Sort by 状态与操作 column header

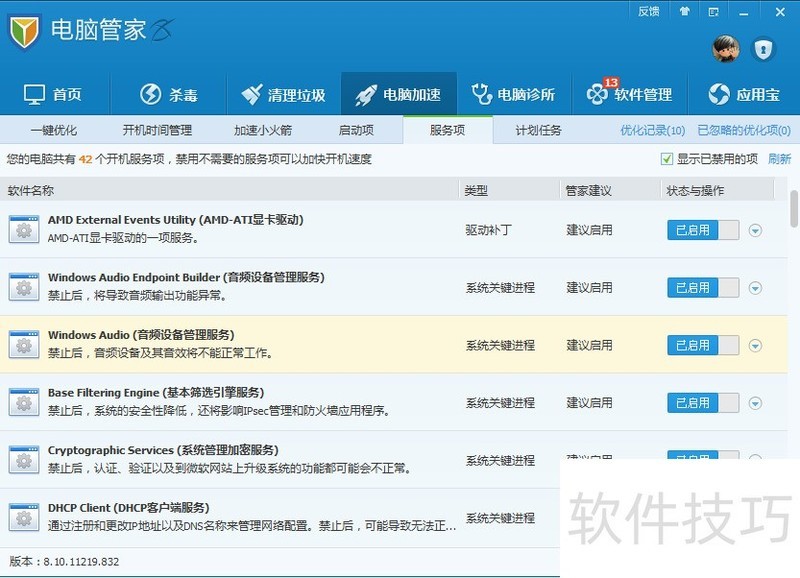[x=695, y=191]
